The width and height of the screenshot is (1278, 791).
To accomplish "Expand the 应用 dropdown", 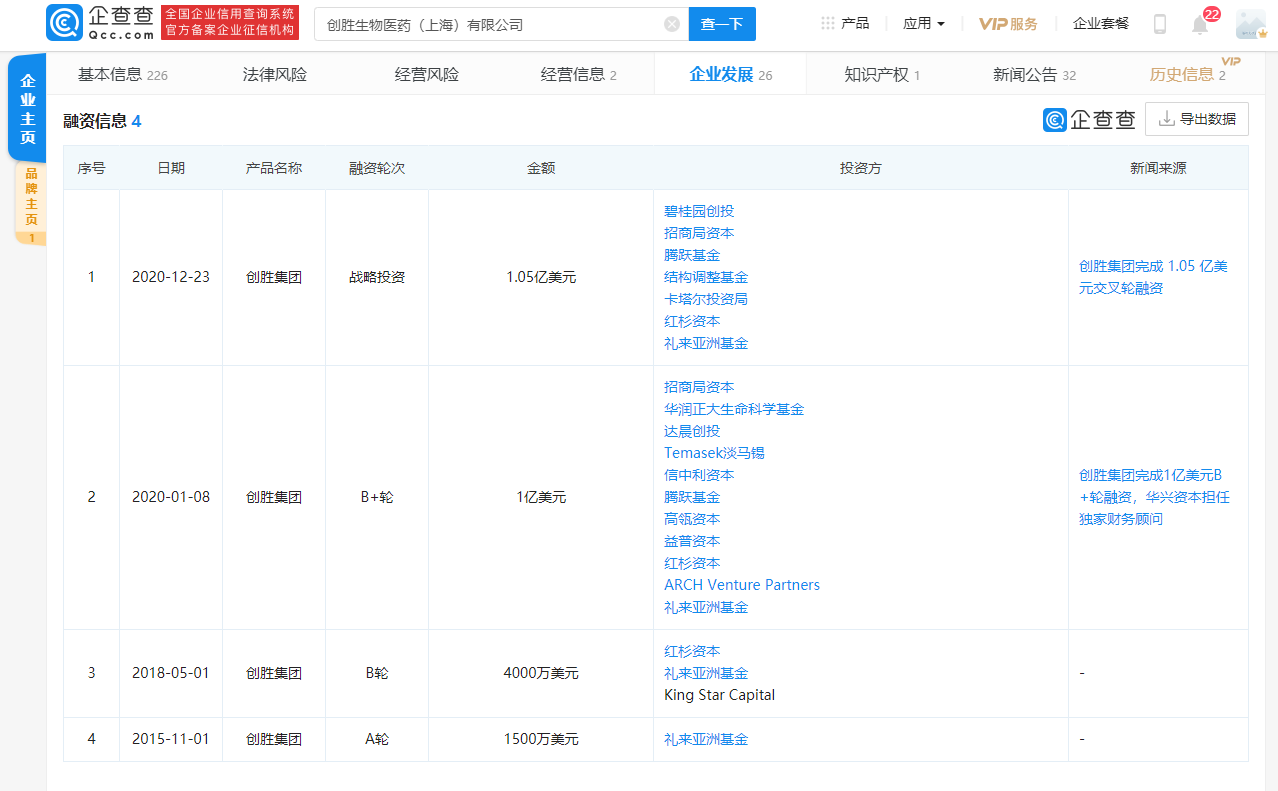I will click(924, 23).
